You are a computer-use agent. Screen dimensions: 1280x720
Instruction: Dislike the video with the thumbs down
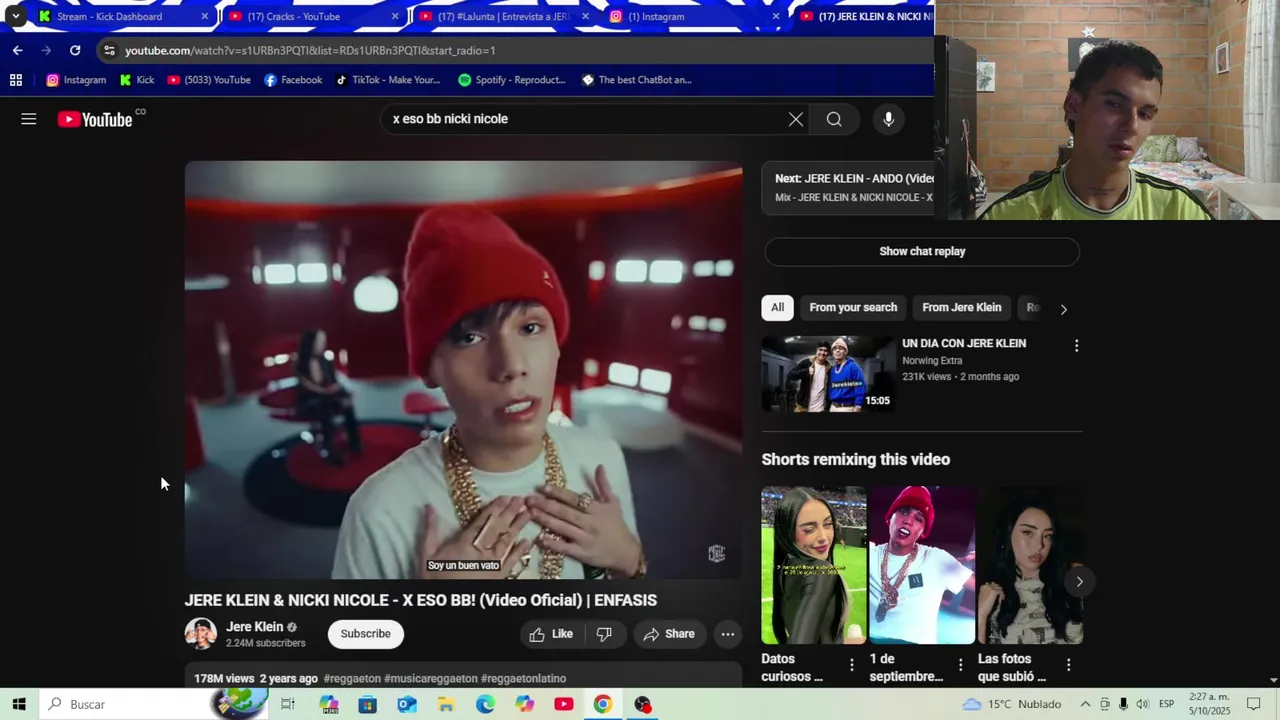coord(604,634)
